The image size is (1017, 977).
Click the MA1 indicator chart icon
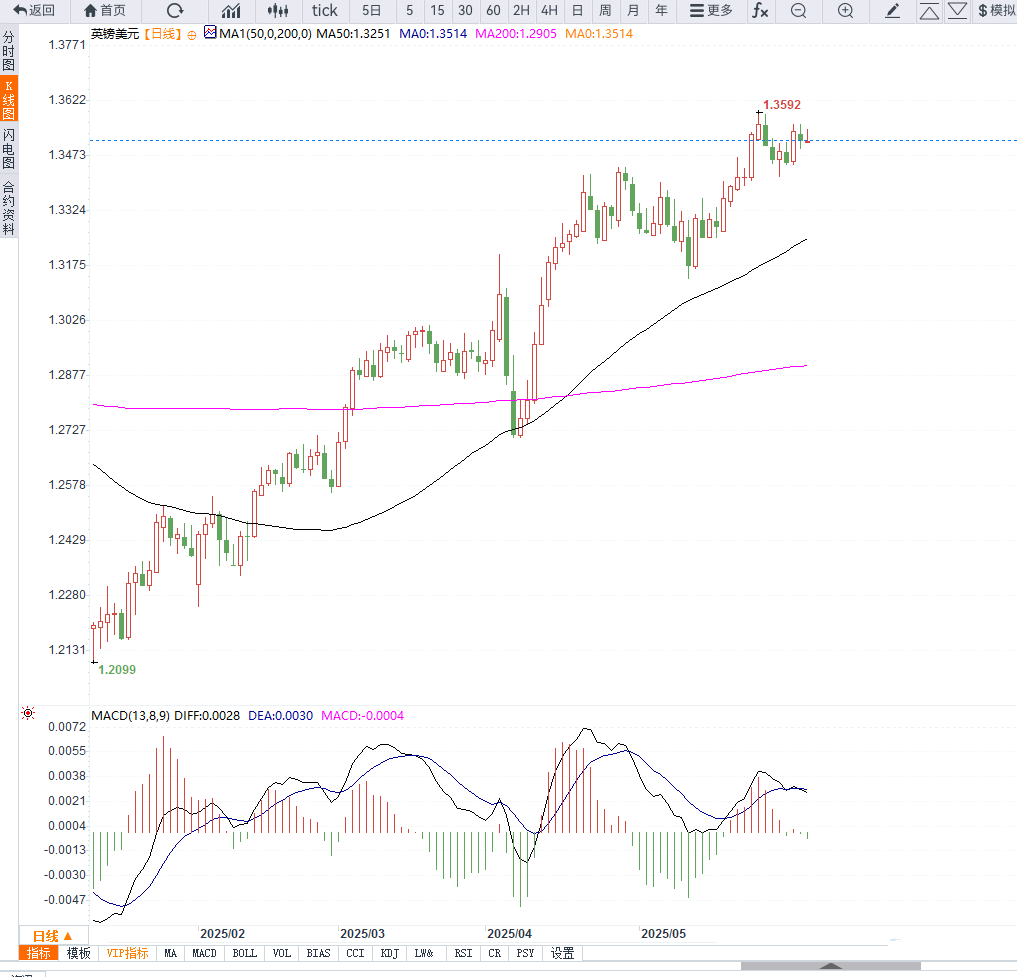tap(210, 32)
